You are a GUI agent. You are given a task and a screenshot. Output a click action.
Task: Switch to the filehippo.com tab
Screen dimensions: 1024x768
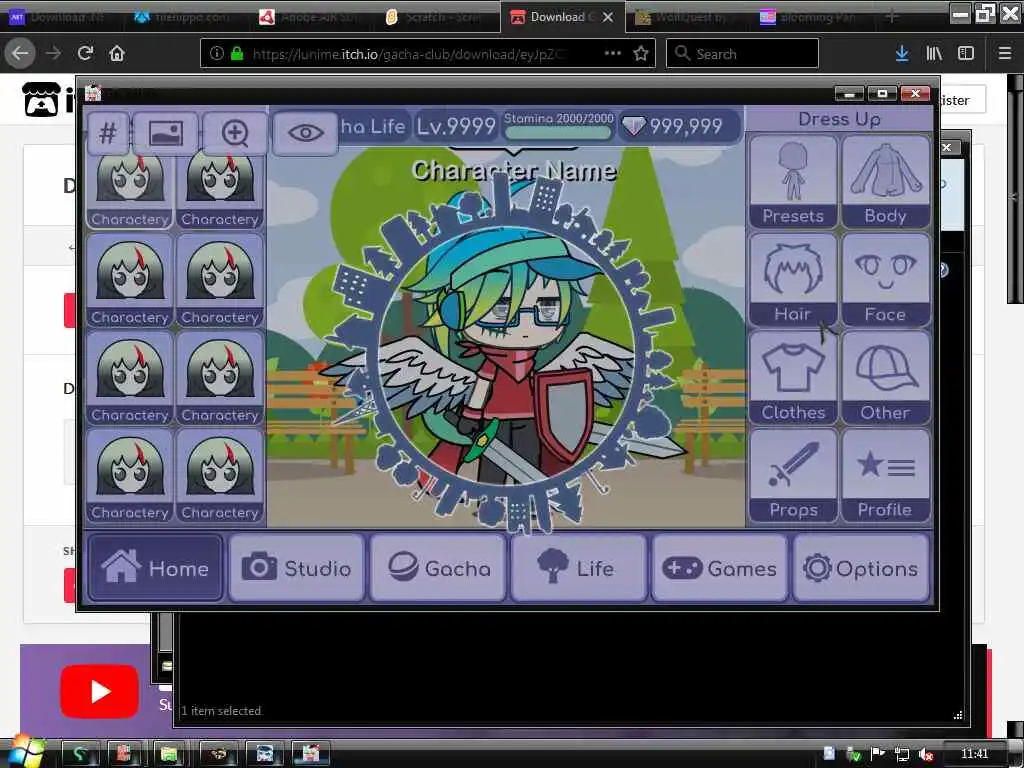tap(184, 17)
